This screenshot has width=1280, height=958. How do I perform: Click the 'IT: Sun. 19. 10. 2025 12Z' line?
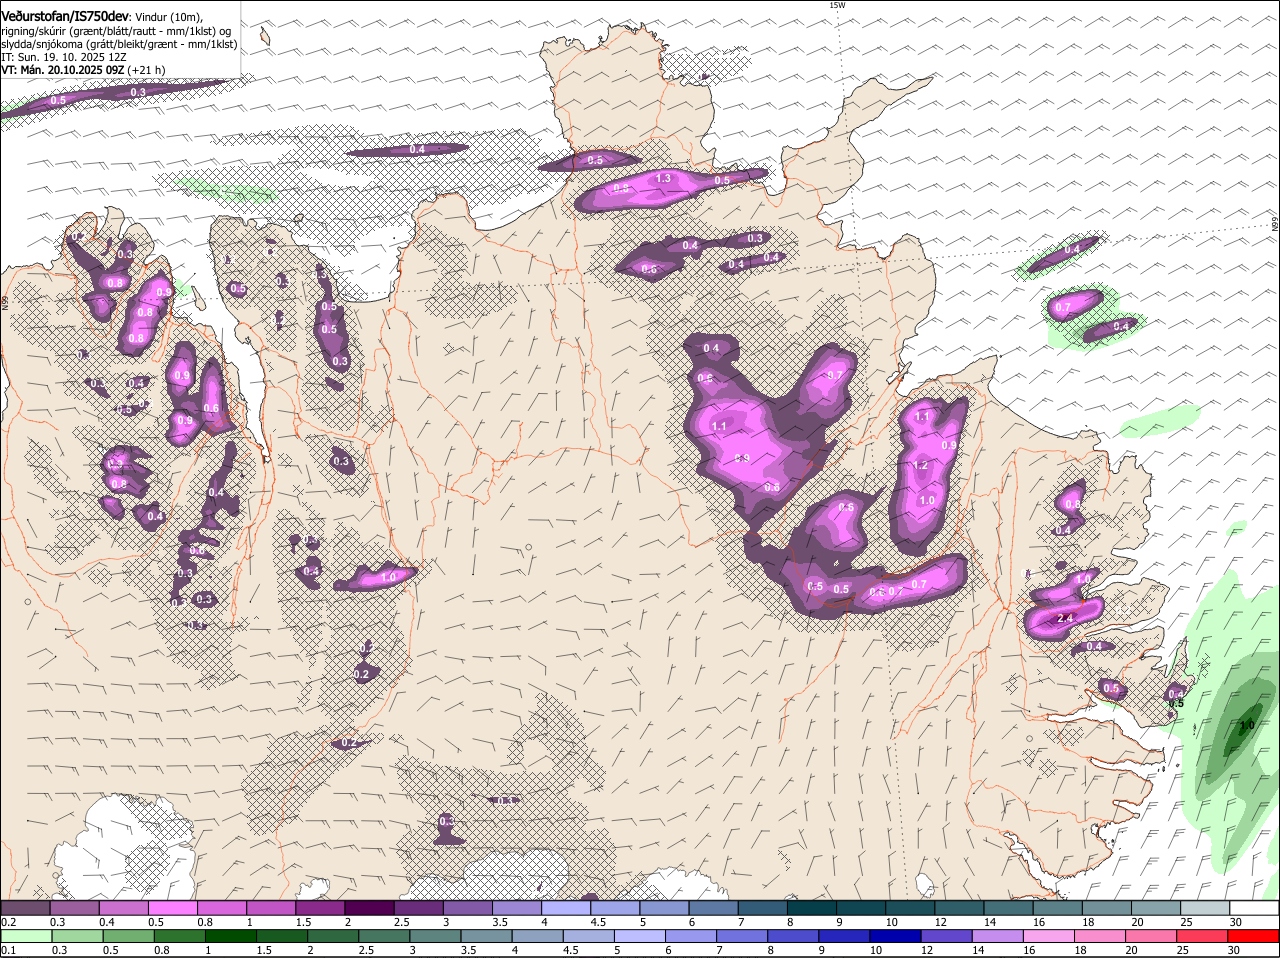[x=63, y=57]
